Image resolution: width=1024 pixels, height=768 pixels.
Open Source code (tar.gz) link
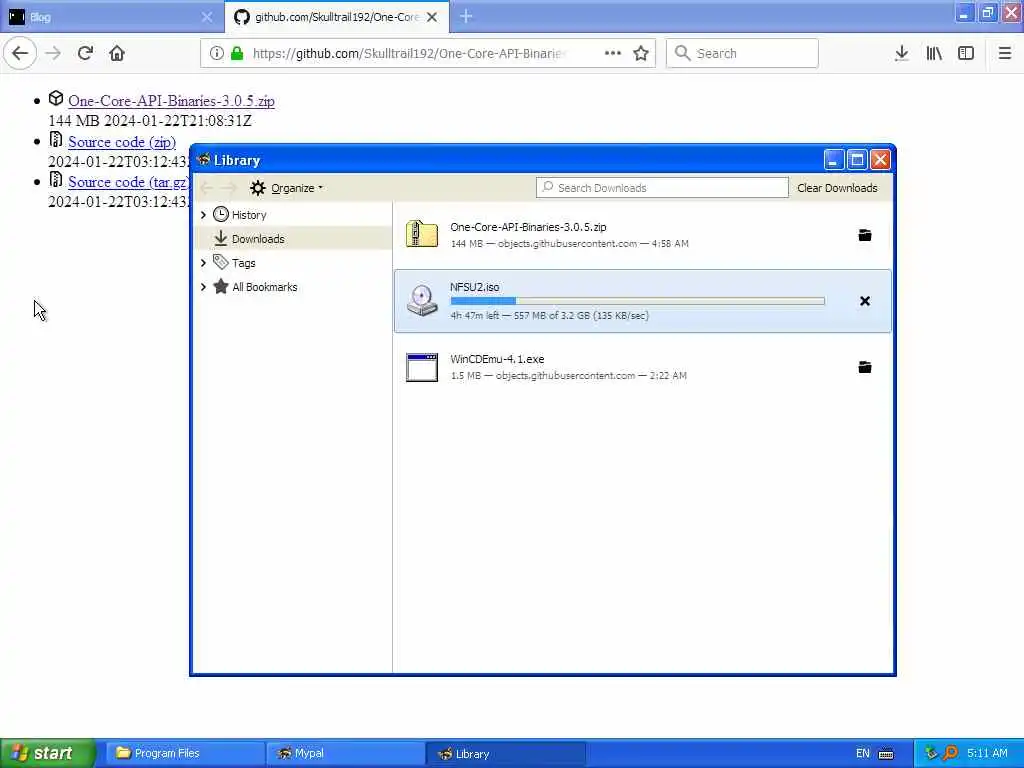tap(129, 182)
